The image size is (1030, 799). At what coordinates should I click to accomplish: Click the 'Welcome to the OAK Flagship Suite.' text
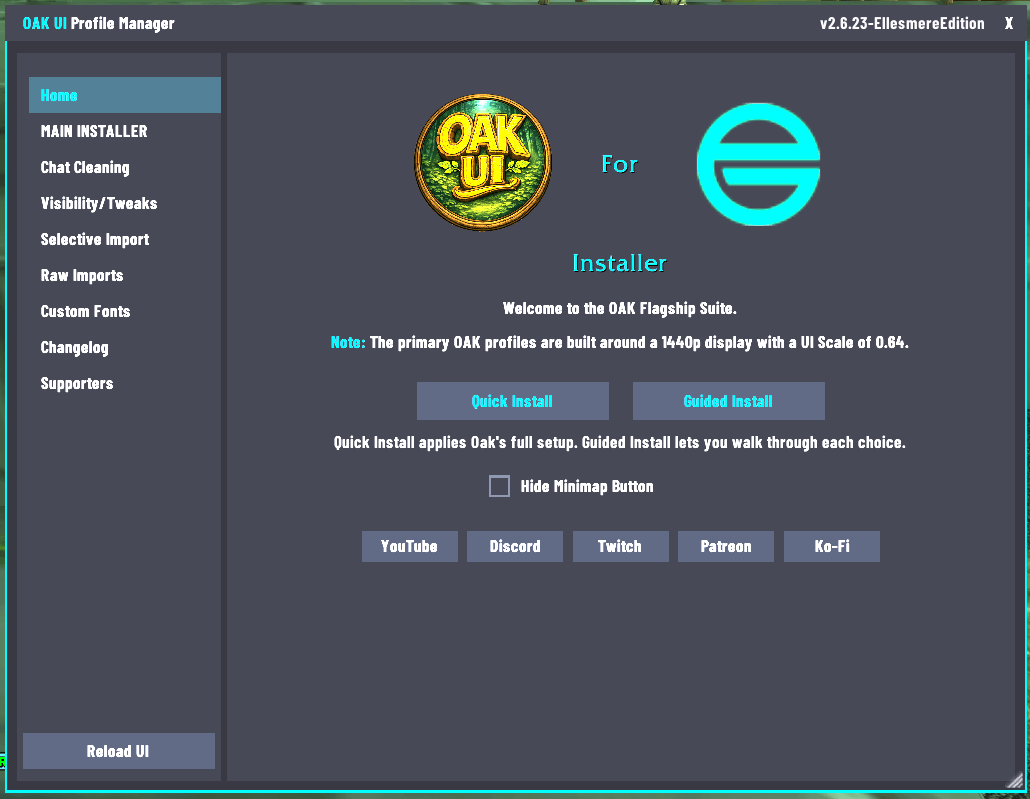coord(619,308)
